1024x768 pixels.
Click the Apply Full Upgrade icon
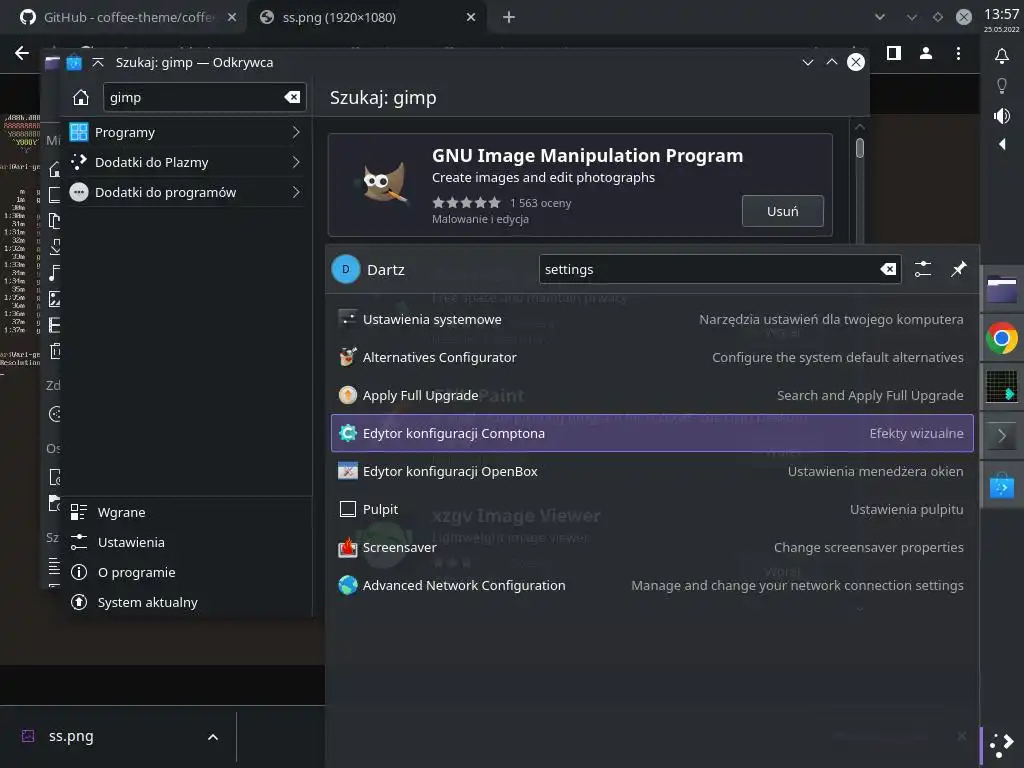coord(347,395)
